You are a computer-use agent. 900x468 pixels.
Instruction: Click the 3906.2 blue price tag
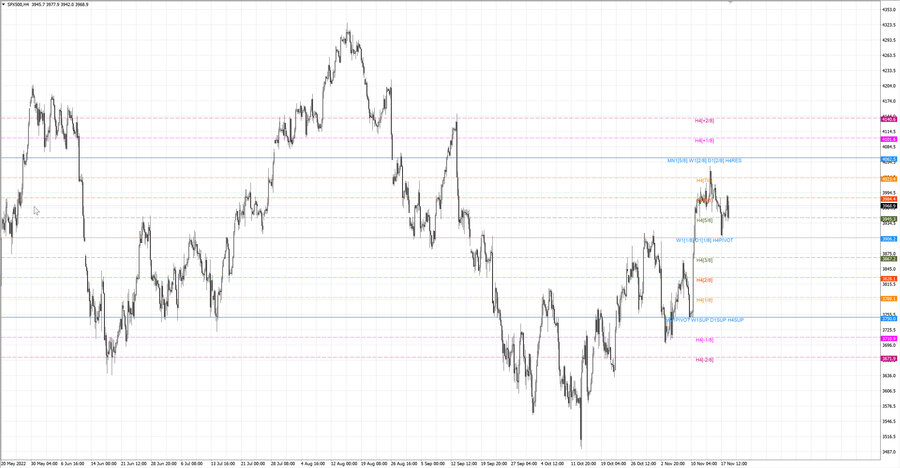pos(889,239)
